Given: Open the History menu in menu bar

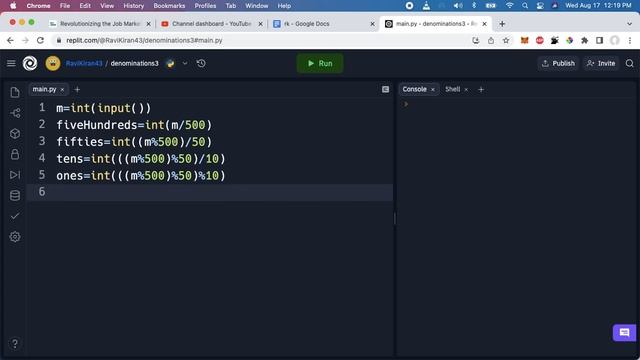Looking at the screenshot, I should pos(133,6).
